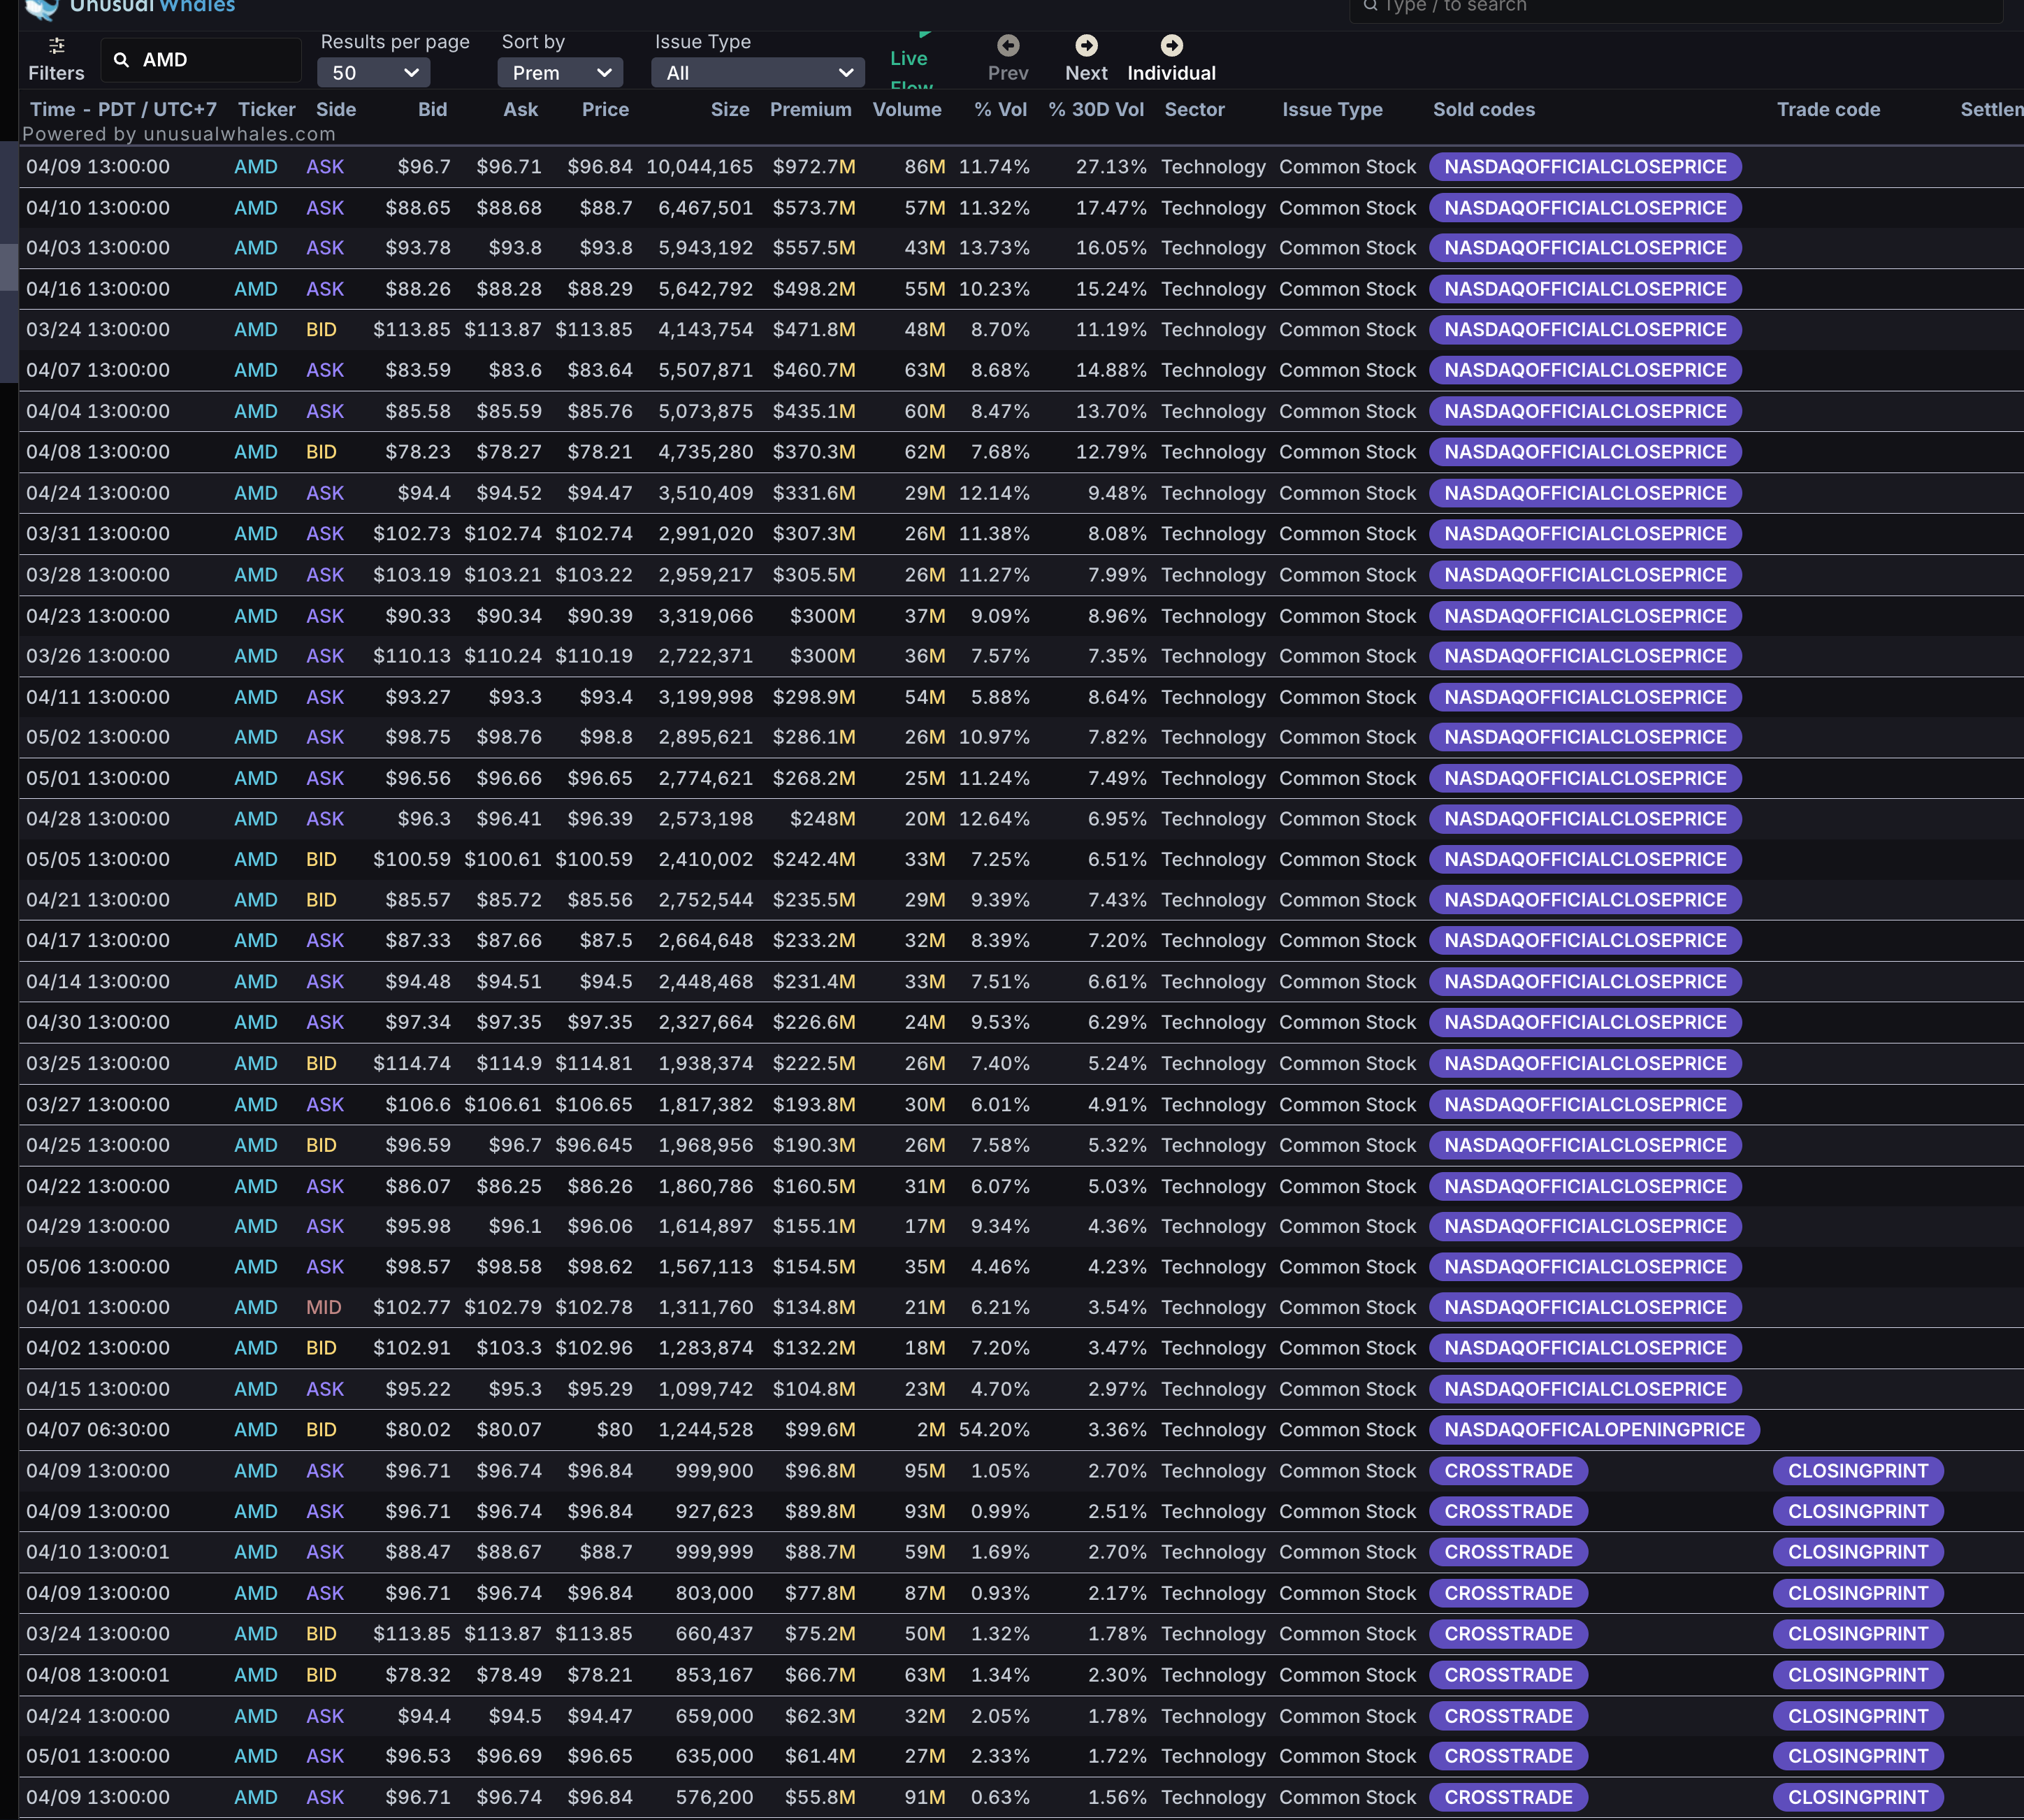Open the Results per page dropdown
The height and width of the screenshot is (1820, 2024).
coord(374,73)
